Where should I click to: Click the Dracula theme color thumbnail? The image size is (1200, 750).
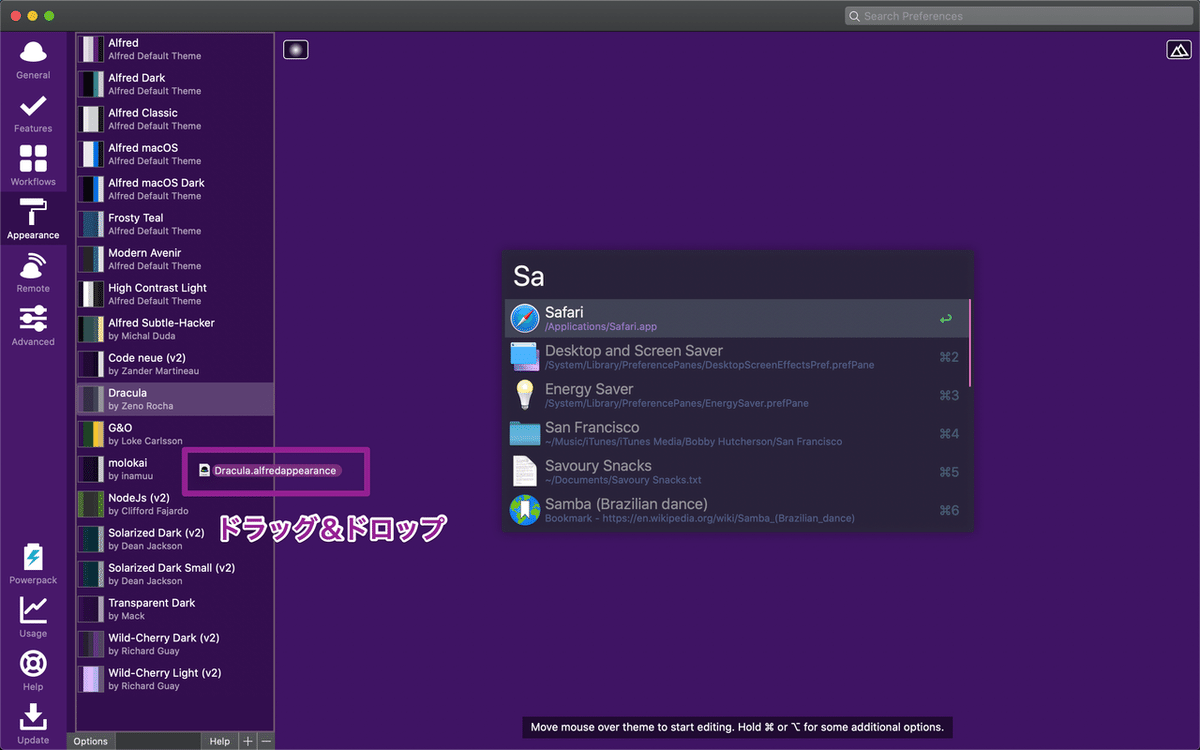91,399
